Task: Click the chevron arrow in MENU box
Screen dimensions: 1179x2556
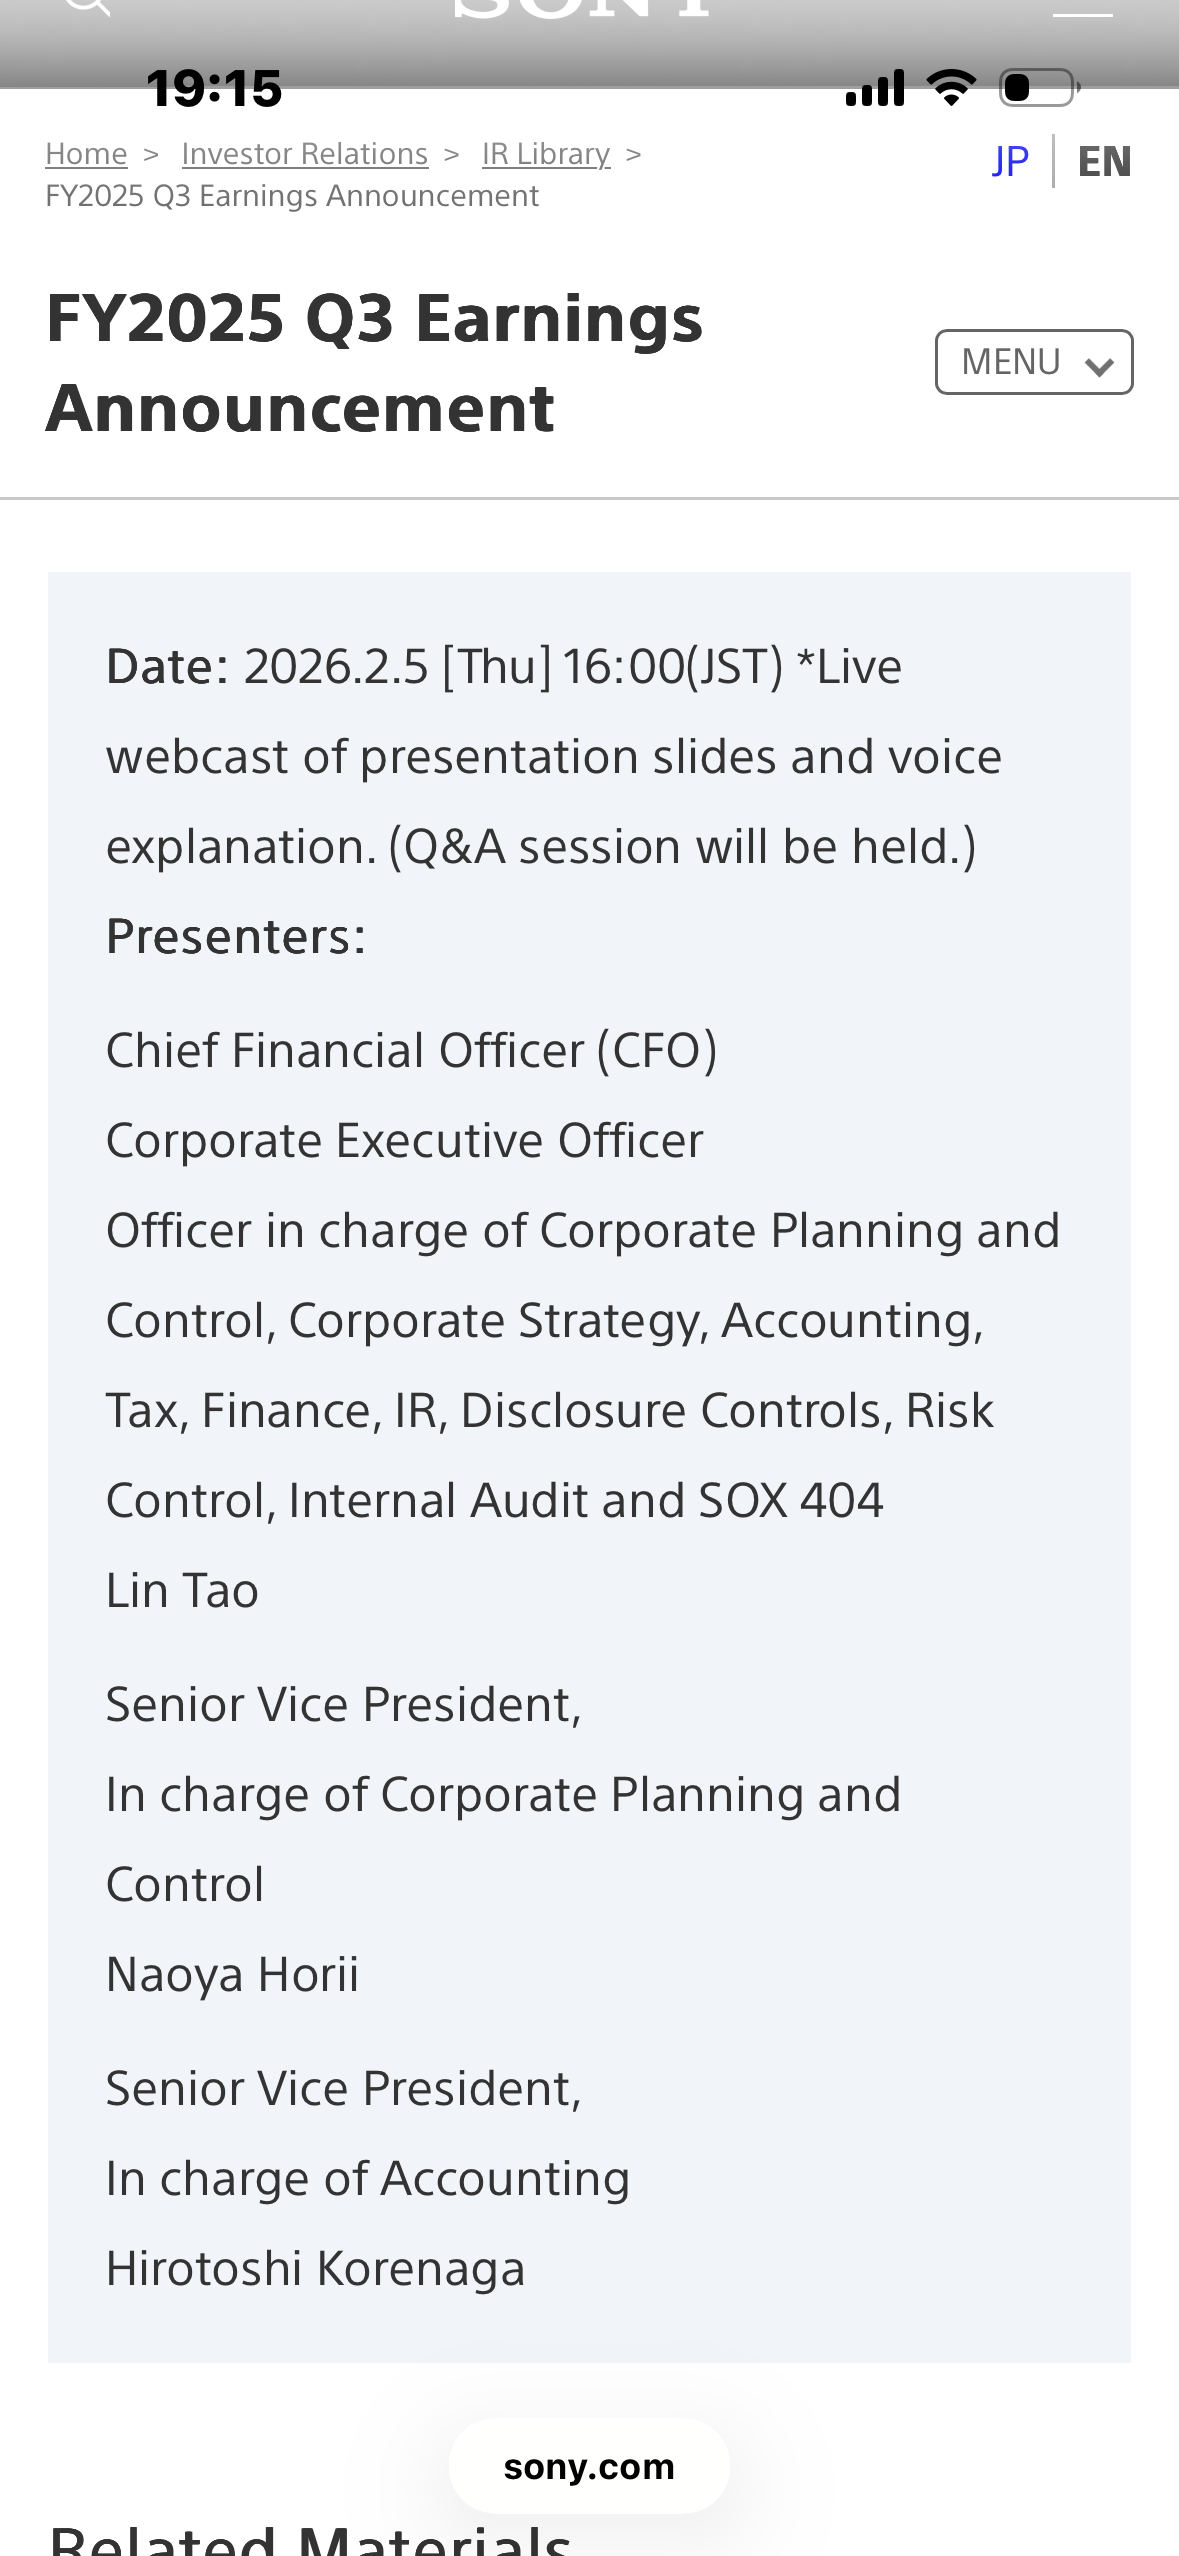Action: pos(1099,366)
